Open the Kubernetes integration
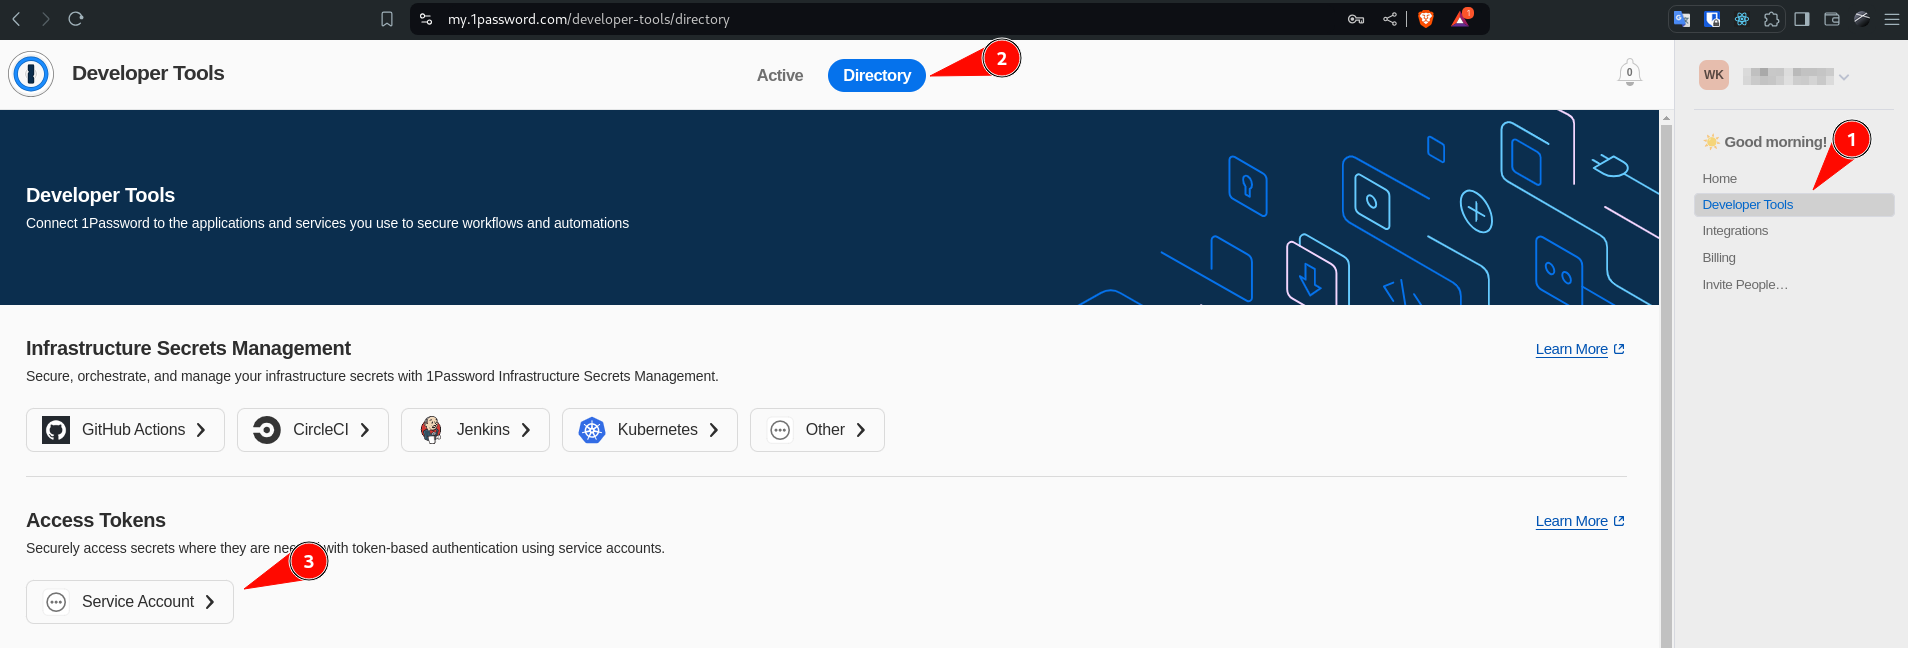 point(650,430)
